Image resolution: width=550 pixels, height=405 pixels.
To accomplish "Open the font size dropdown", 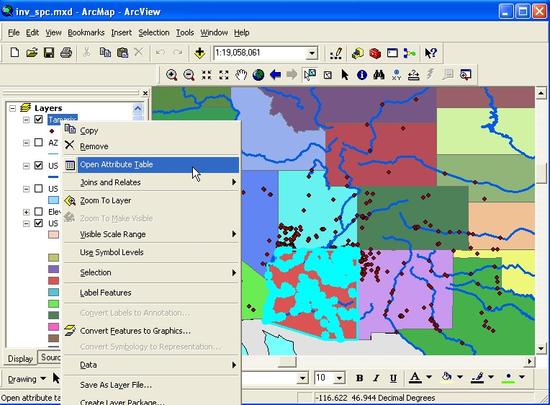I will click(339, 378).
